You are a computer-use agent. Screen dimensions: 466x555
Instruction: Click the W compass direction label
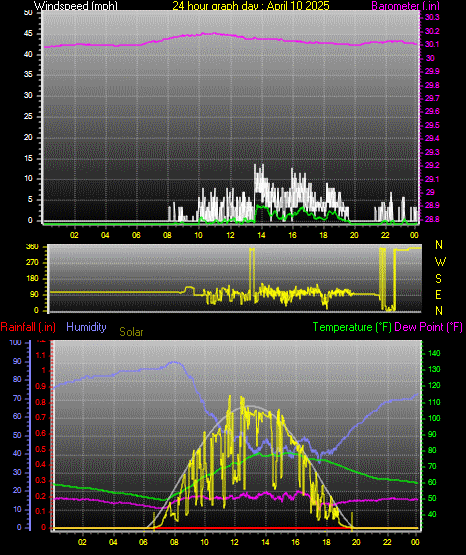(440, 262)
